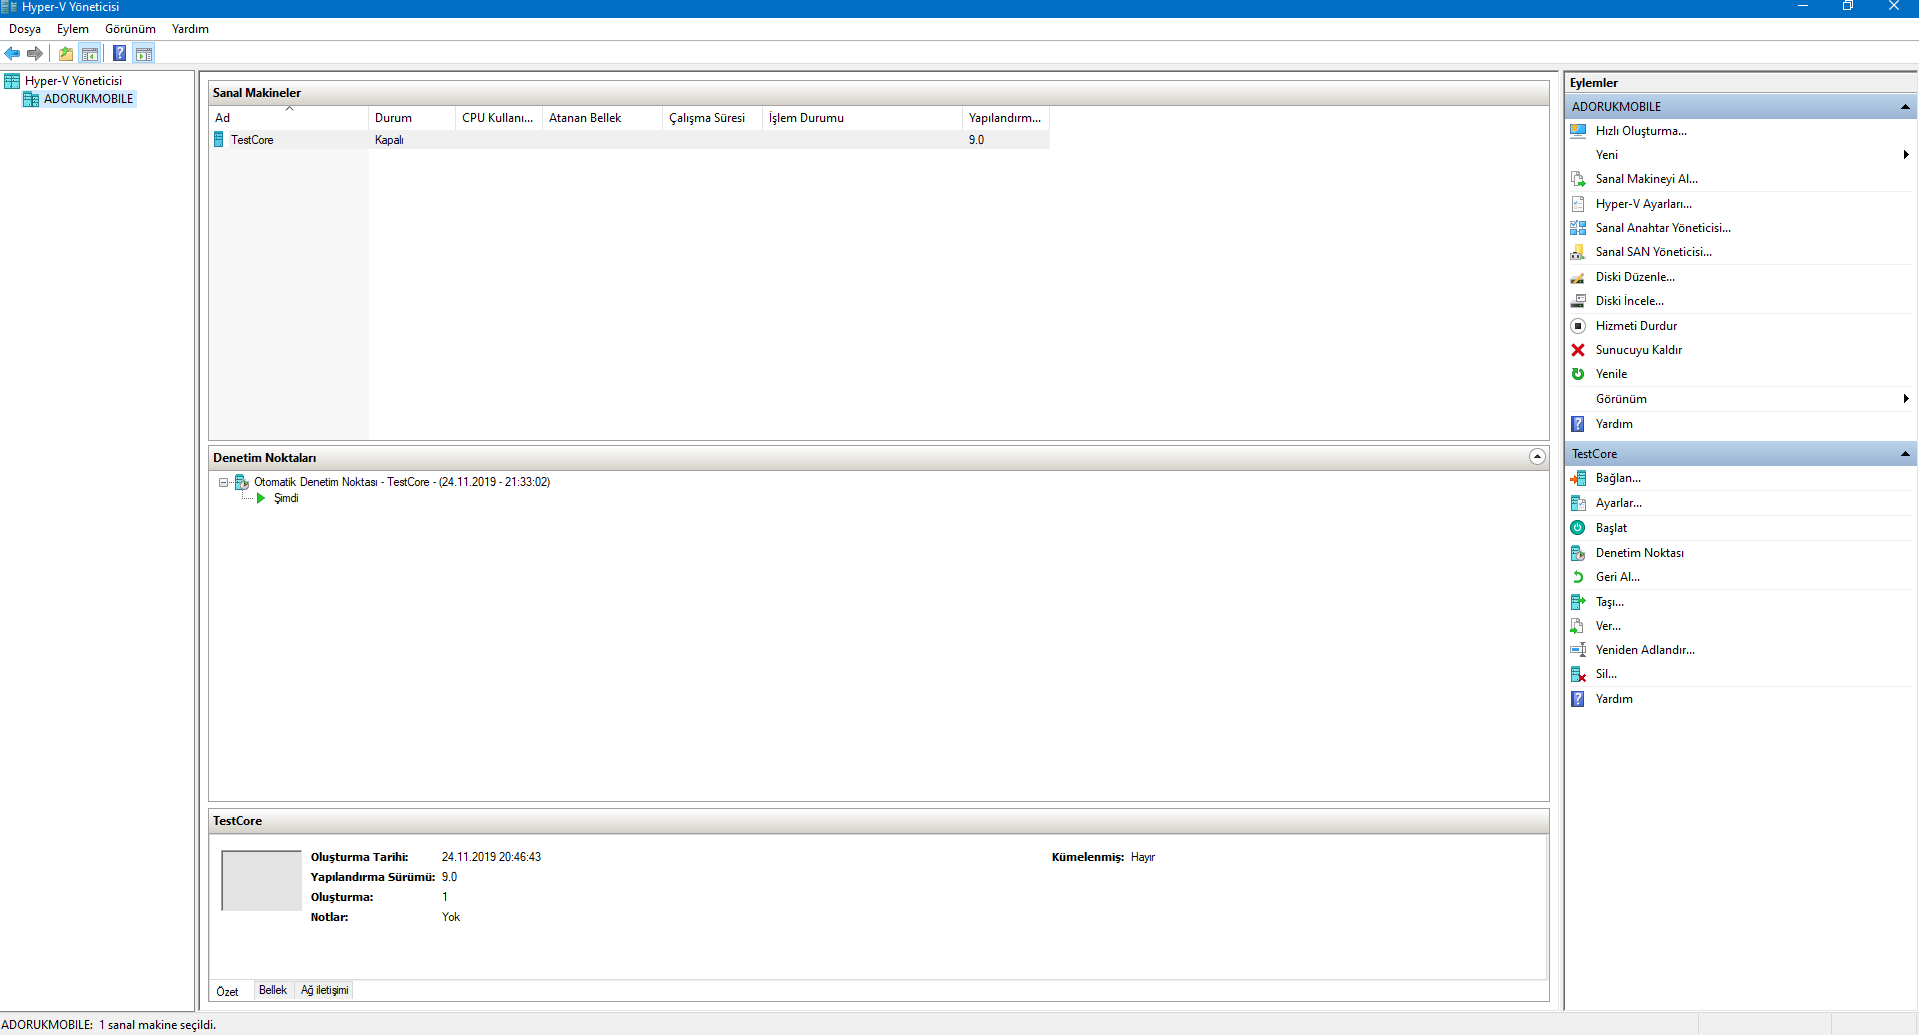Click the TestCore preview thumbnail
Screen dimensions: 1919x1035
pos(261,880)
